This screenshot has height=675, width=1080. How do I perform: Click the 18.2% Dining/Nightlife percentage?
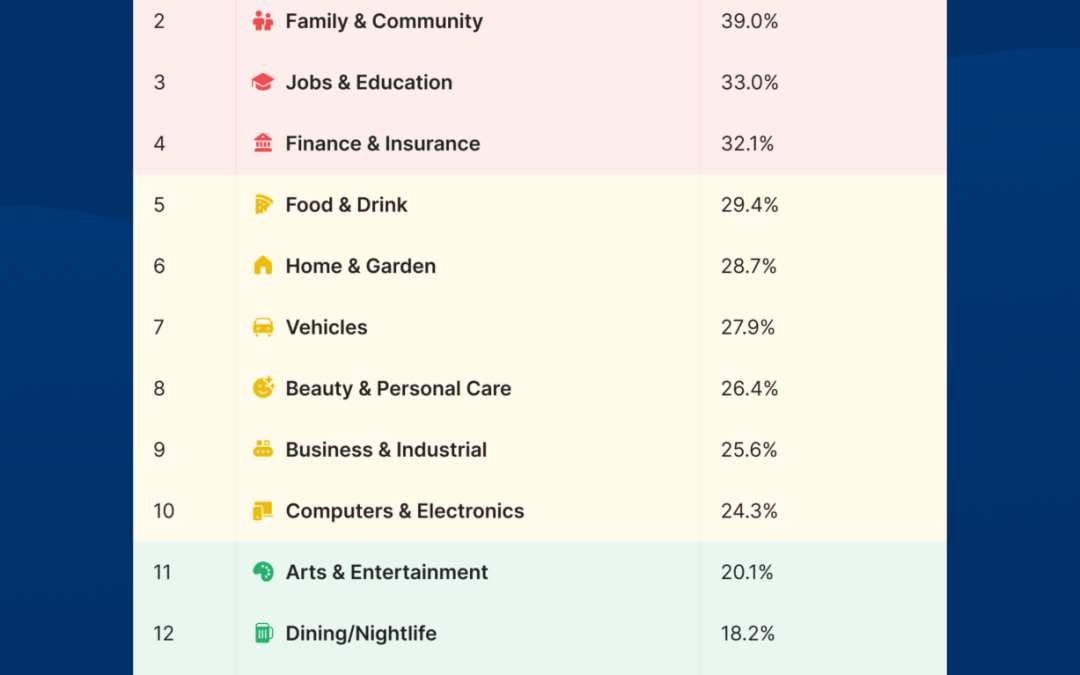point(747,633)
